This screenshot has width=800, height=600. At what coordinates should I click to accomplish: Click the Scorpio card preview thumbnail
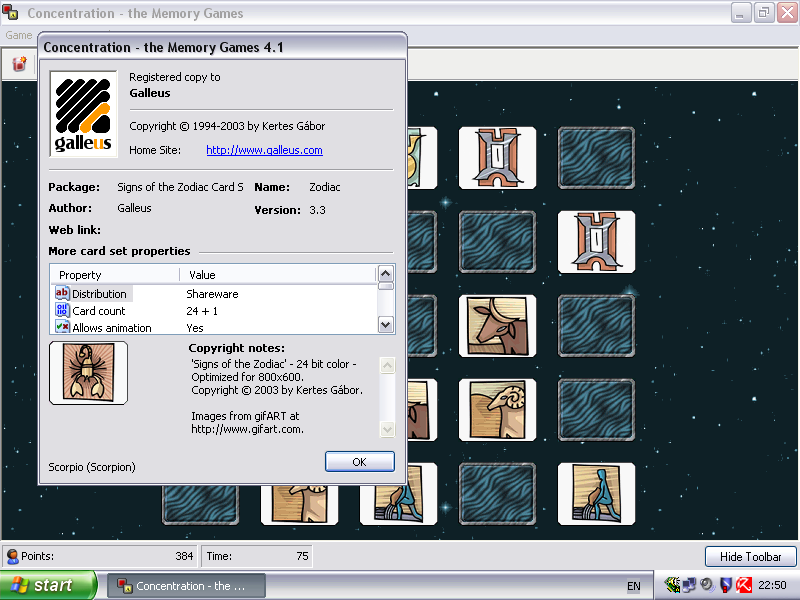click(x=88, y=373)
